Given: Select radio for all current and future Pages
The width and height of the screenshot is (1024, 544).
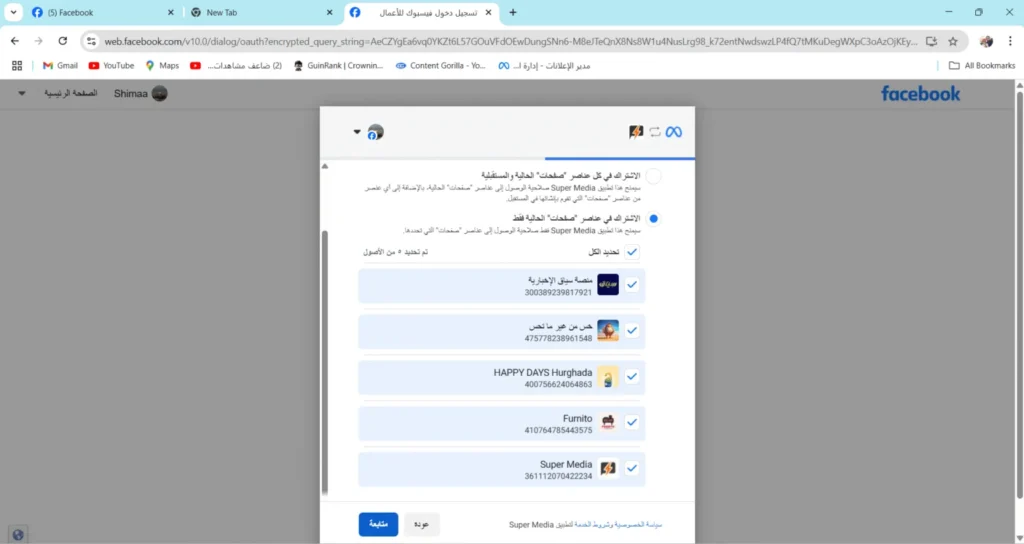Looking at the screenshot, I should [653, 176].
